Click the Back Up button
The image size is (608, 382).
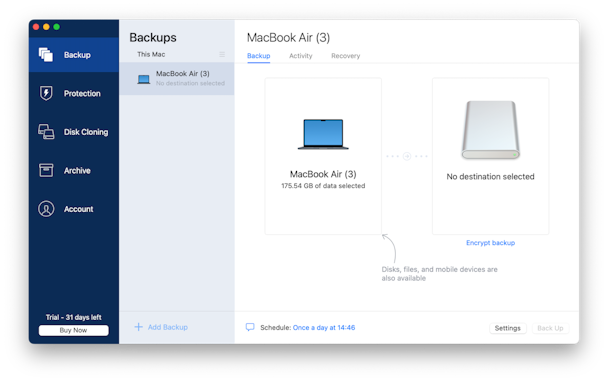[x=550, y=328]
